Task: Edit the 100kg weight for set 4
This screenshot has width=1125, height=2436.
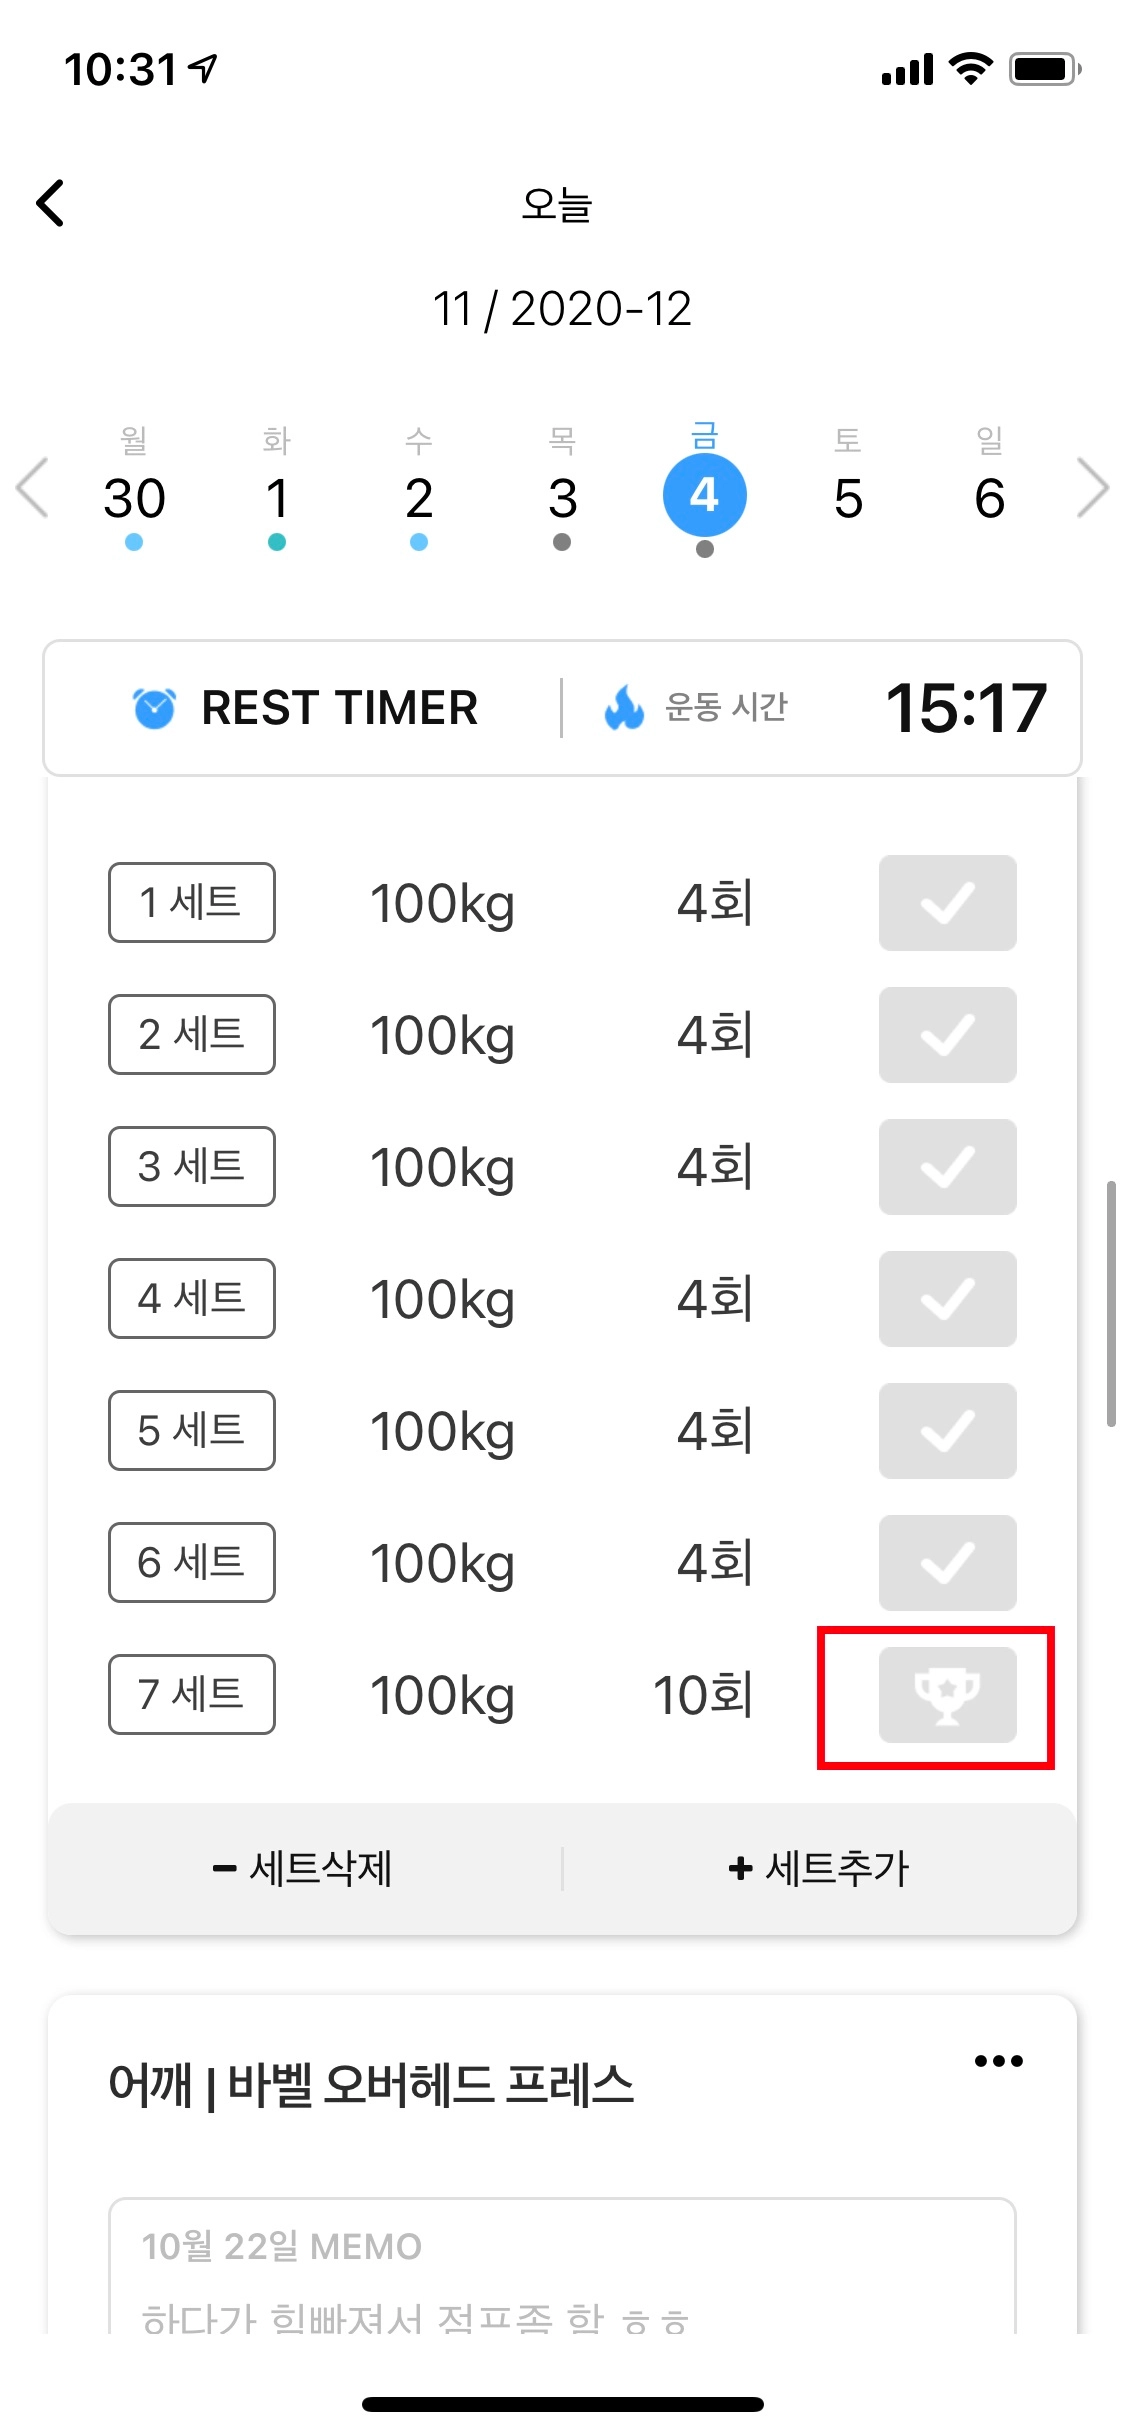Action: click(442, 1299)
